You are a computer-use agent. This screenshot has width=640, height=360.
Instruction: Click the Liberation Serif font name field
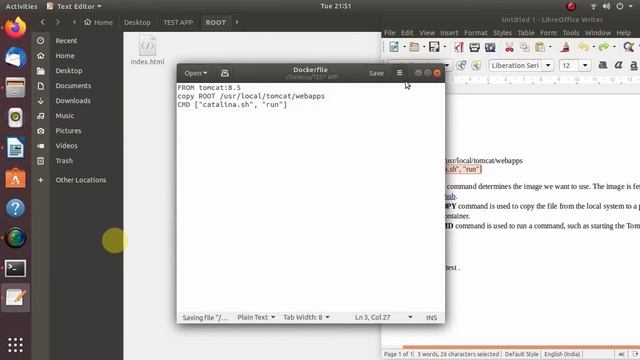(516, 65)
